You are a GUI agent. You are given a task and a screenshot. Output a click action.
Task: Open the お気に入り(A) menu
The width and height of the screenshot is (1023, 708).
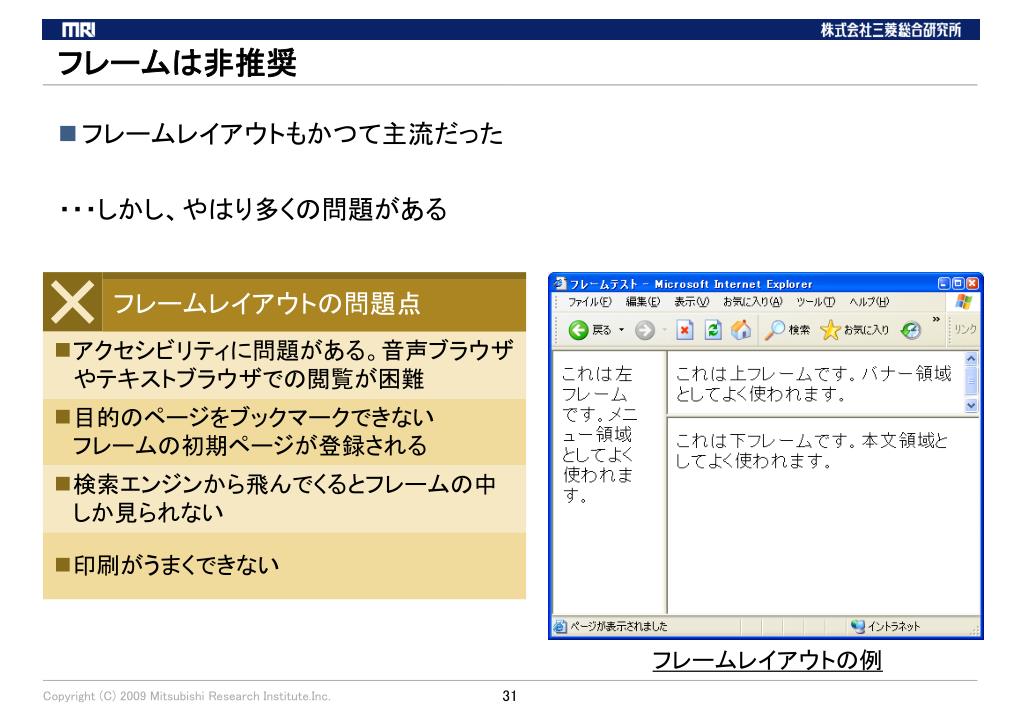(752, 302)
